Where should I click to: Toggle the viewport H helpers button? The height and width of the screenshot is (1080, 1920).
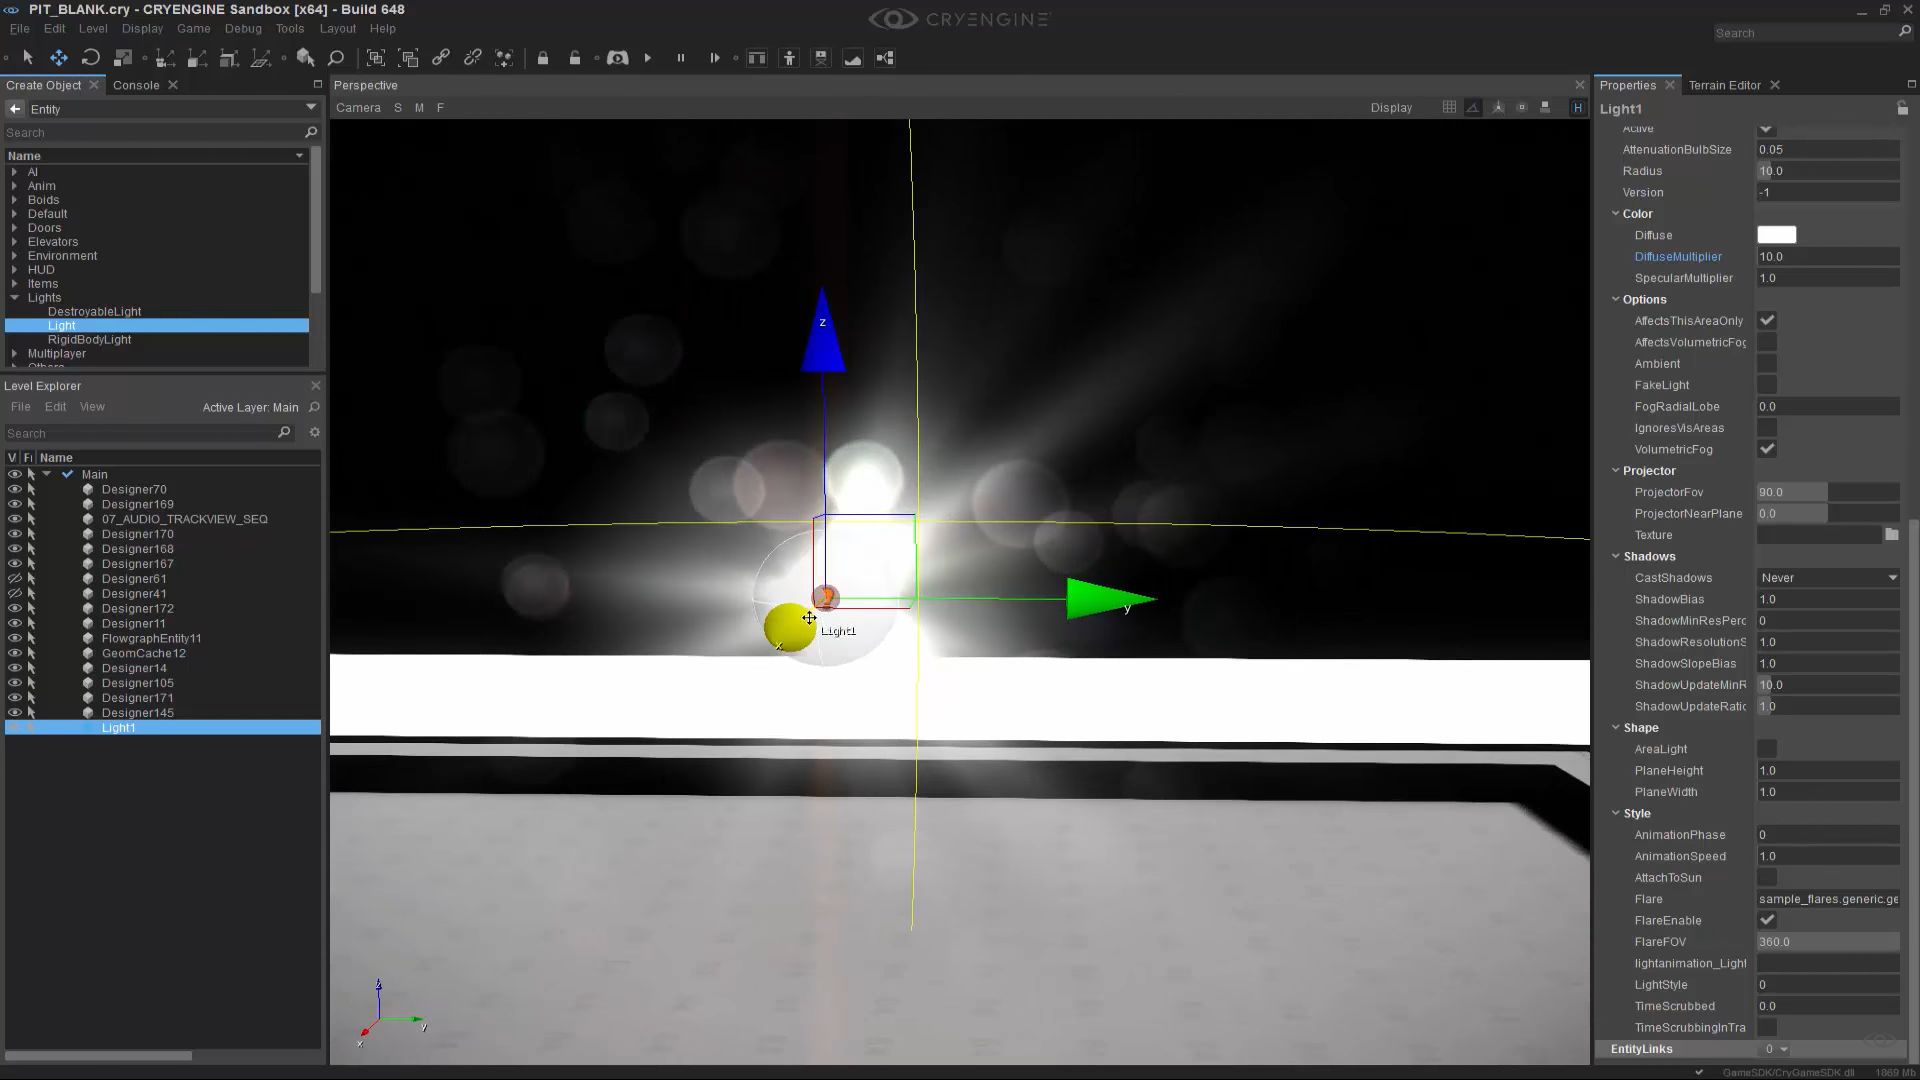pyautogui.click(x=1578, y=108)
